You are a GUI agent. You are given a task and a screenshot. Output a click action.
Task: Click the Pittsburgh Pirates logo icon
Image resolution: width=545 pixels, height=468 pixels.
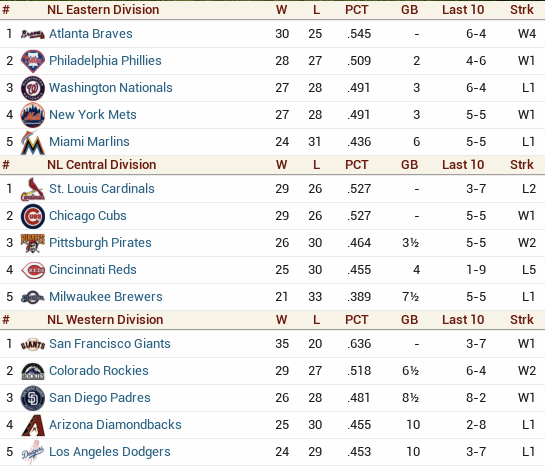[x=33, y=243]
